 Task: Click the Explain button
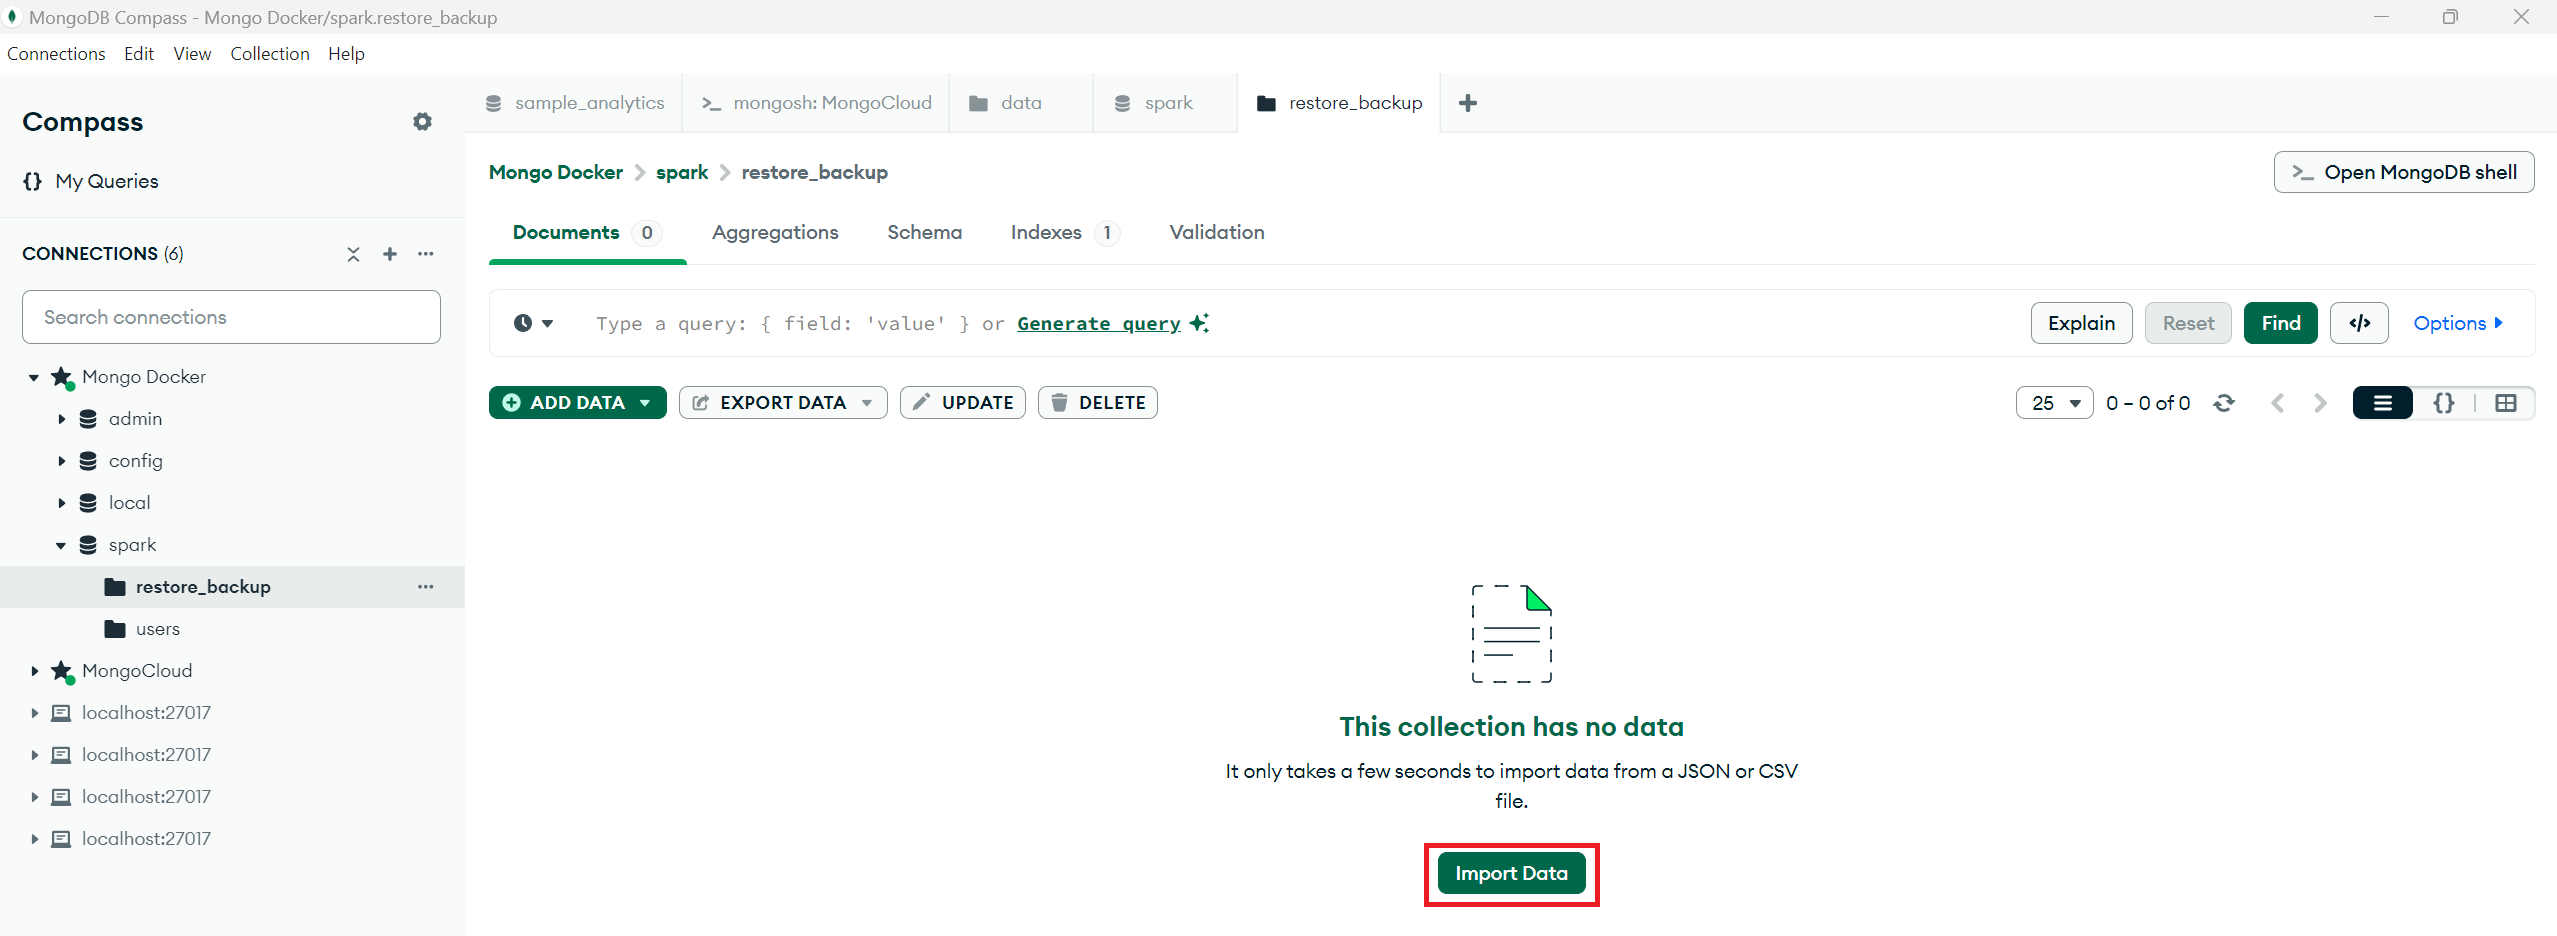2081,323
